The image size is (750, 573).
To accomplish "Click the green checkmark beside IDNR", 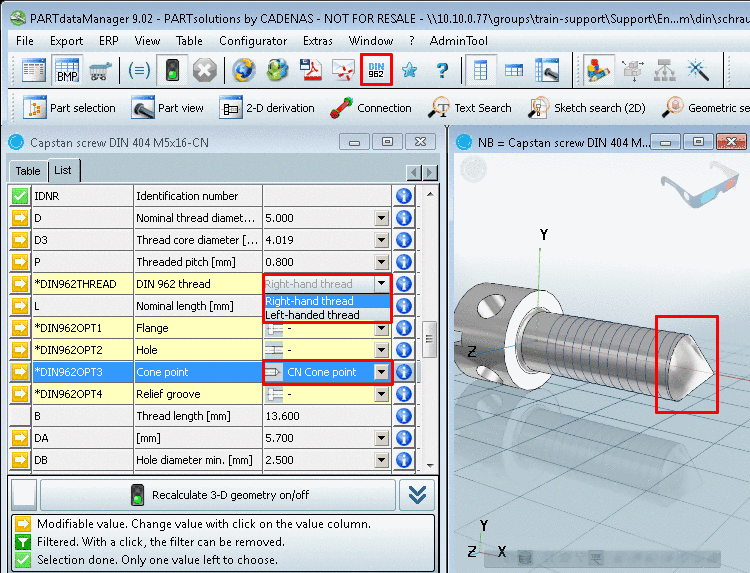I will (x=20, y=196).
